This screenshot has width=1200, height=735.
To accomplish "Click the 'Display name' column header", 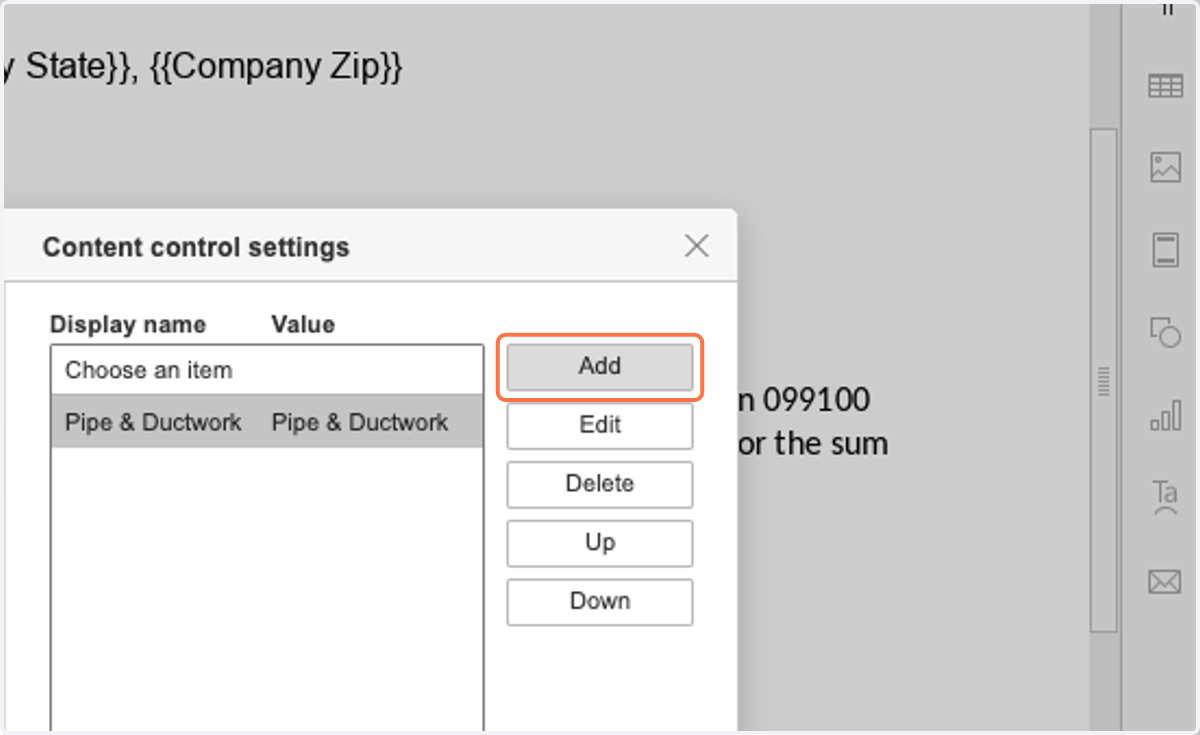I will (x=128, y=325).
